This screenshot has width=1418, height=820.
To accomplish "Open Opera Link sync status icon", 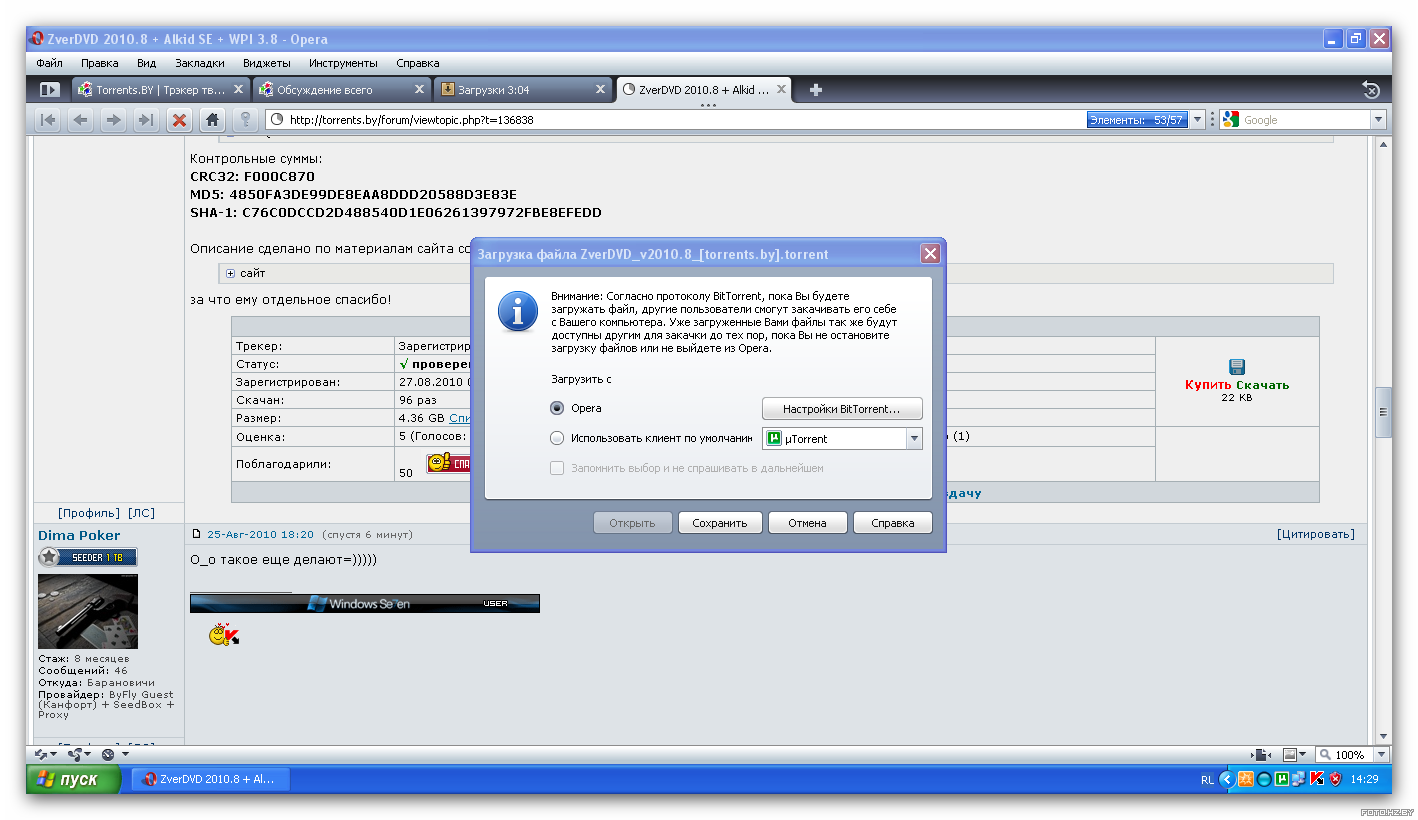I will [45, 754].
